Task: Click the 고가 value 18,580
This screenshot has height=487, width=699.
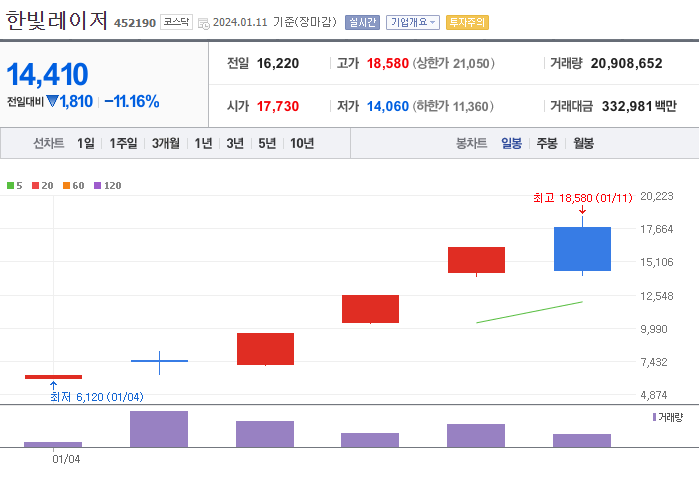Action: coord(387,63)
